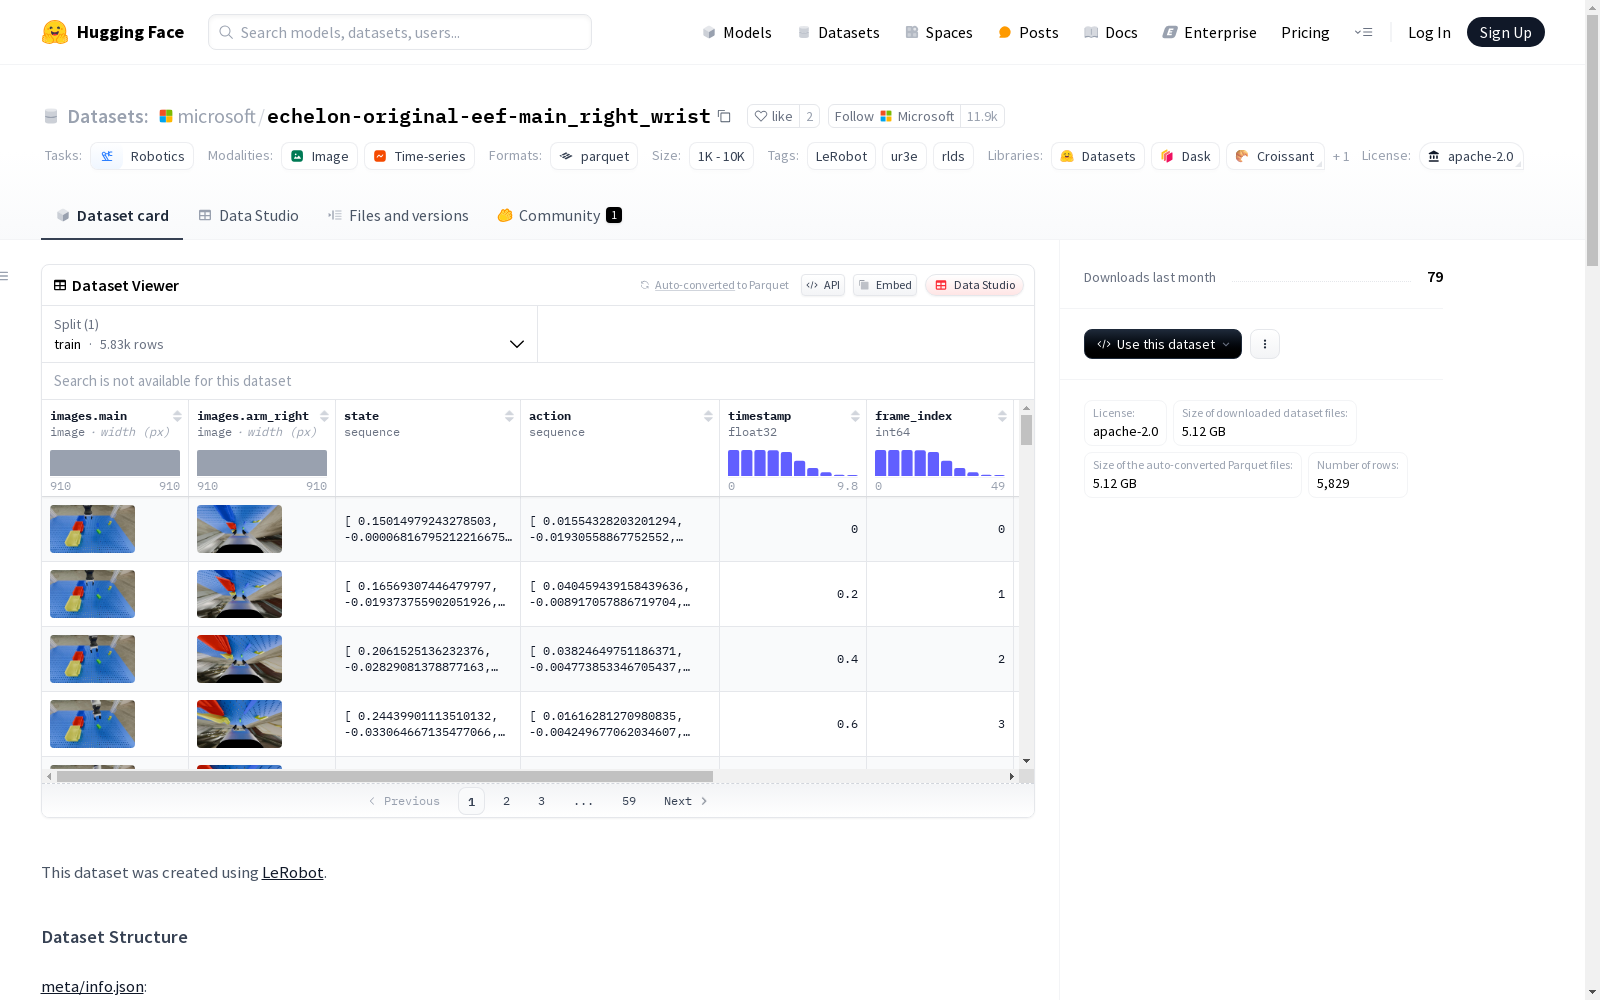Click the Embed button

tap(885, 285)
